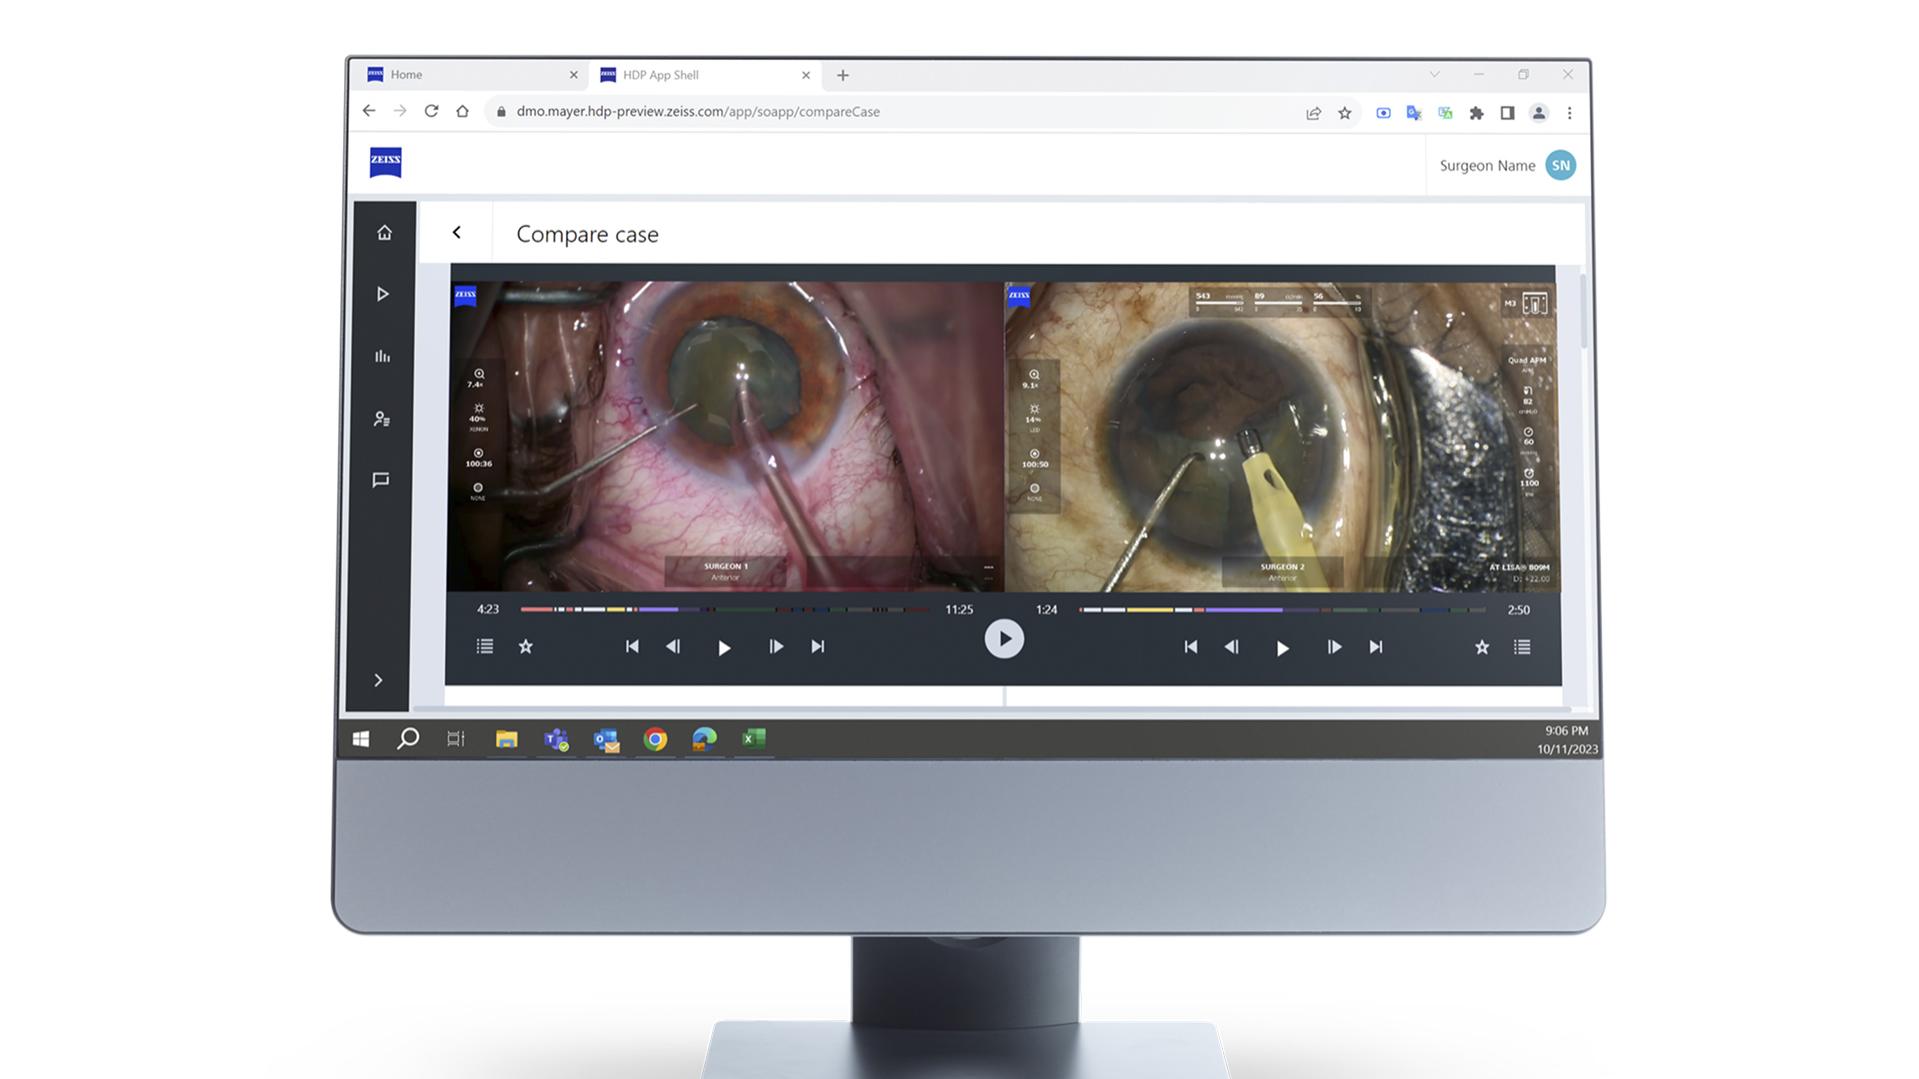
Task: Mark the left video as favorite with star
Action: [x=526, y=646]
